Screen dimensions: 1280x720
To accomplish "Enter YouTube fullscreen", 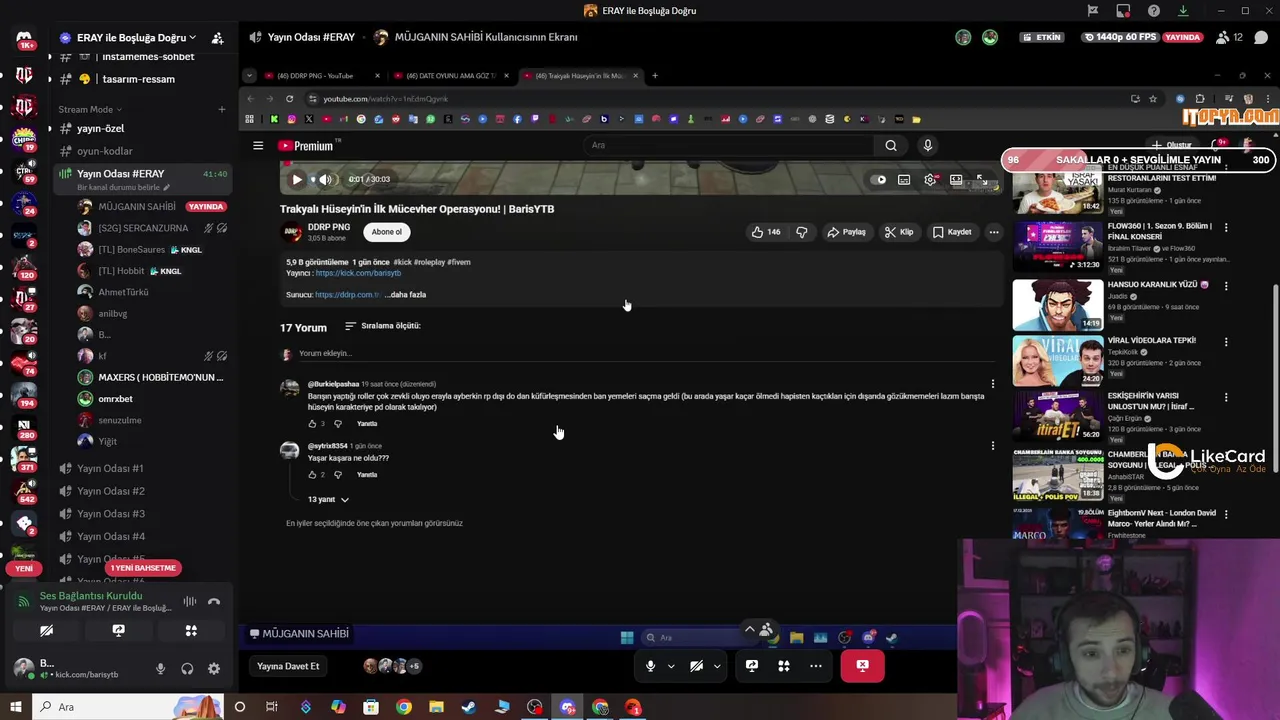I will click(x=982, y=180).
